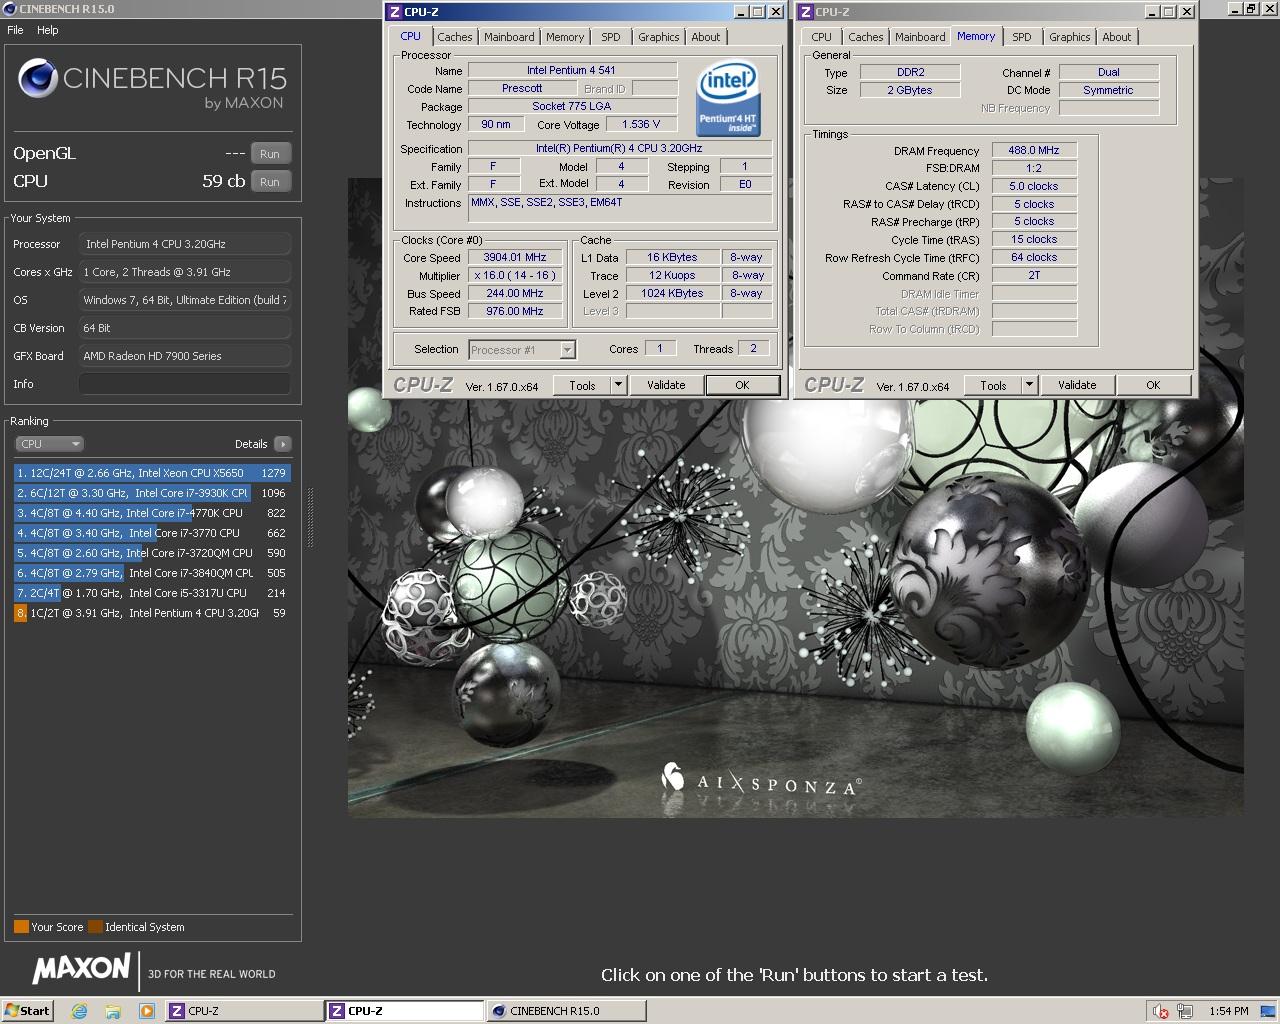
Task: Expand ranking Details arrow button
Action: [282, 444]
